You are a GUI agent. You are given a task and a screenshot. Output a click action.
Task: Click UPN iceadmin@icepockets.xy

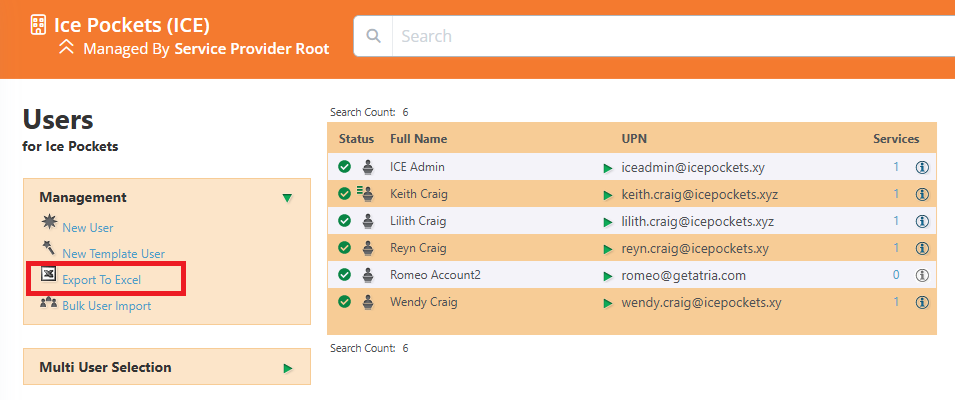(x=693, y=167)
